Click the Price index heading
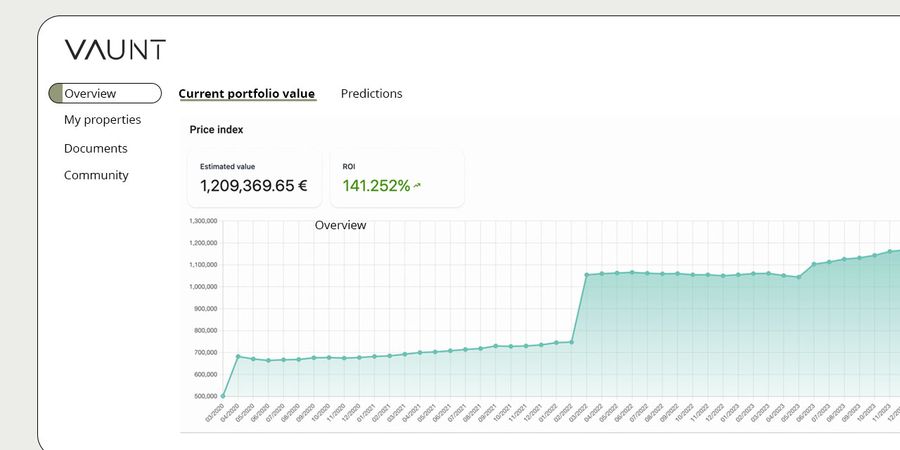This screenshot has height=450, width=900. point(216,130)
